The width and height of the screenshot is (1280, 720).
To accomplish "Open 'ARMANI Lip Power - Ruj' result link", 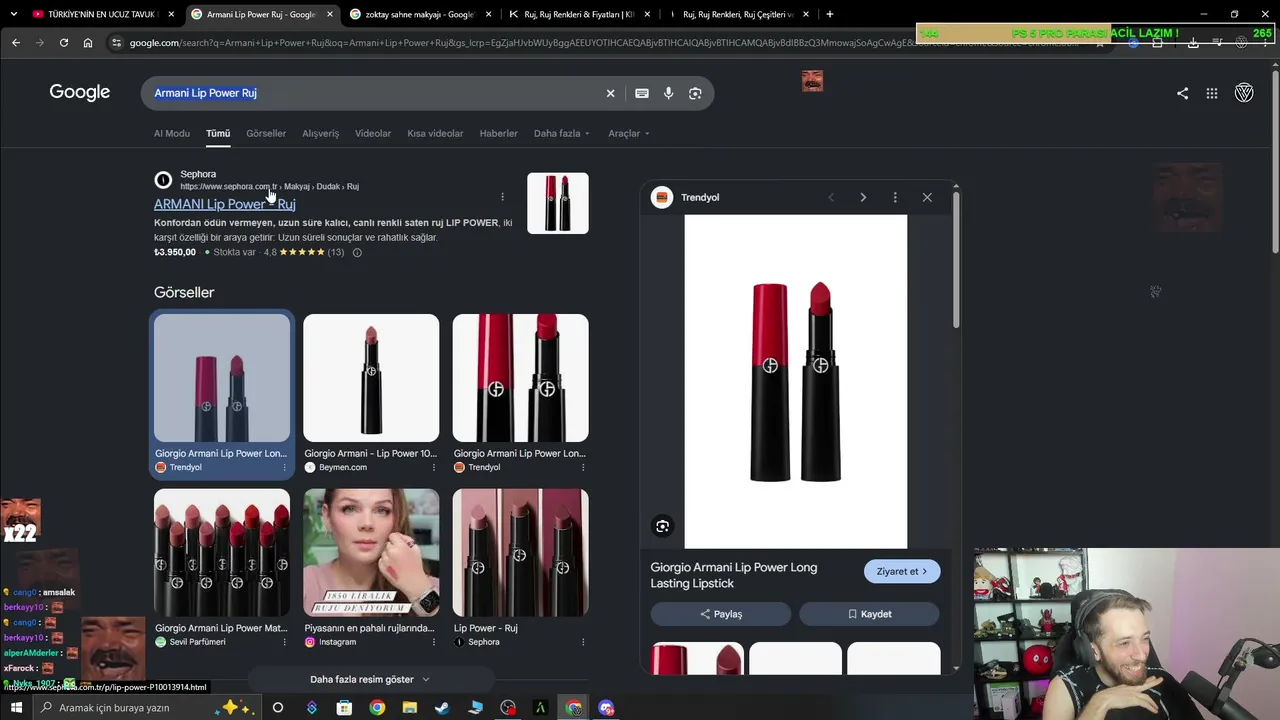I will click(225, 204).
